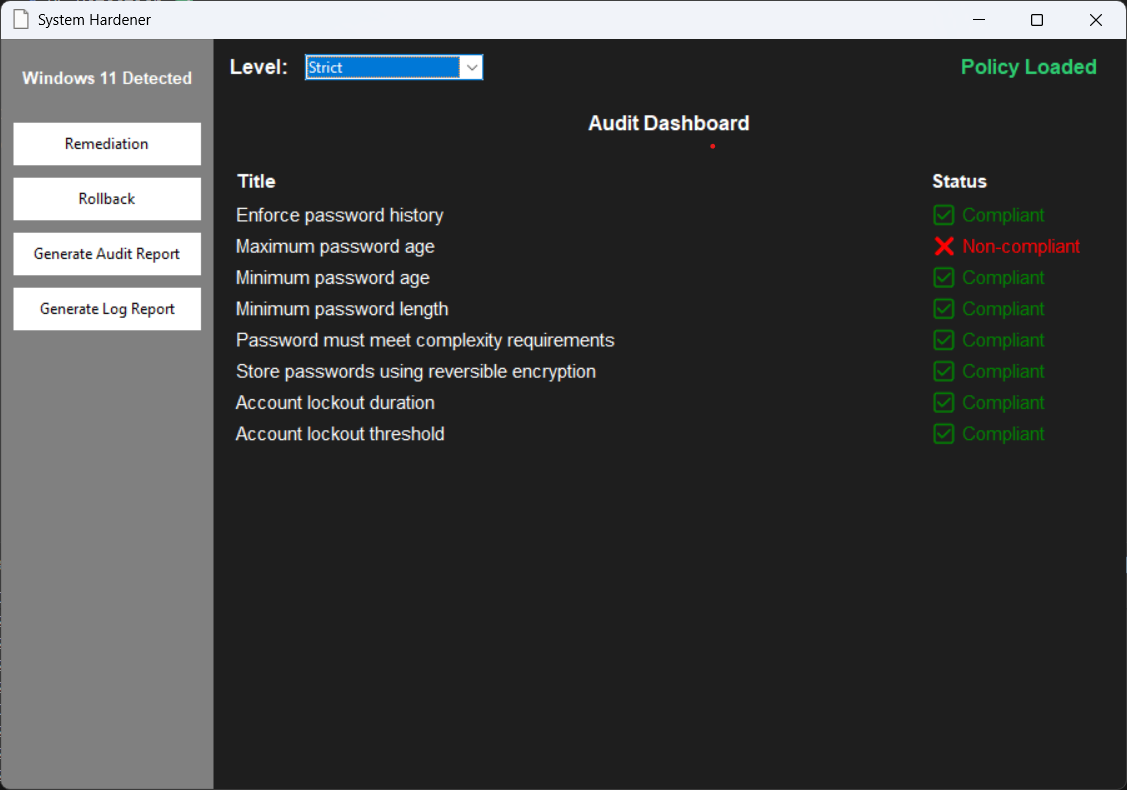Image resolution: width=1127 pixels, height=790 pixels.
Task: Click the document icon in the title bar
Action: [x=22, y=19]
